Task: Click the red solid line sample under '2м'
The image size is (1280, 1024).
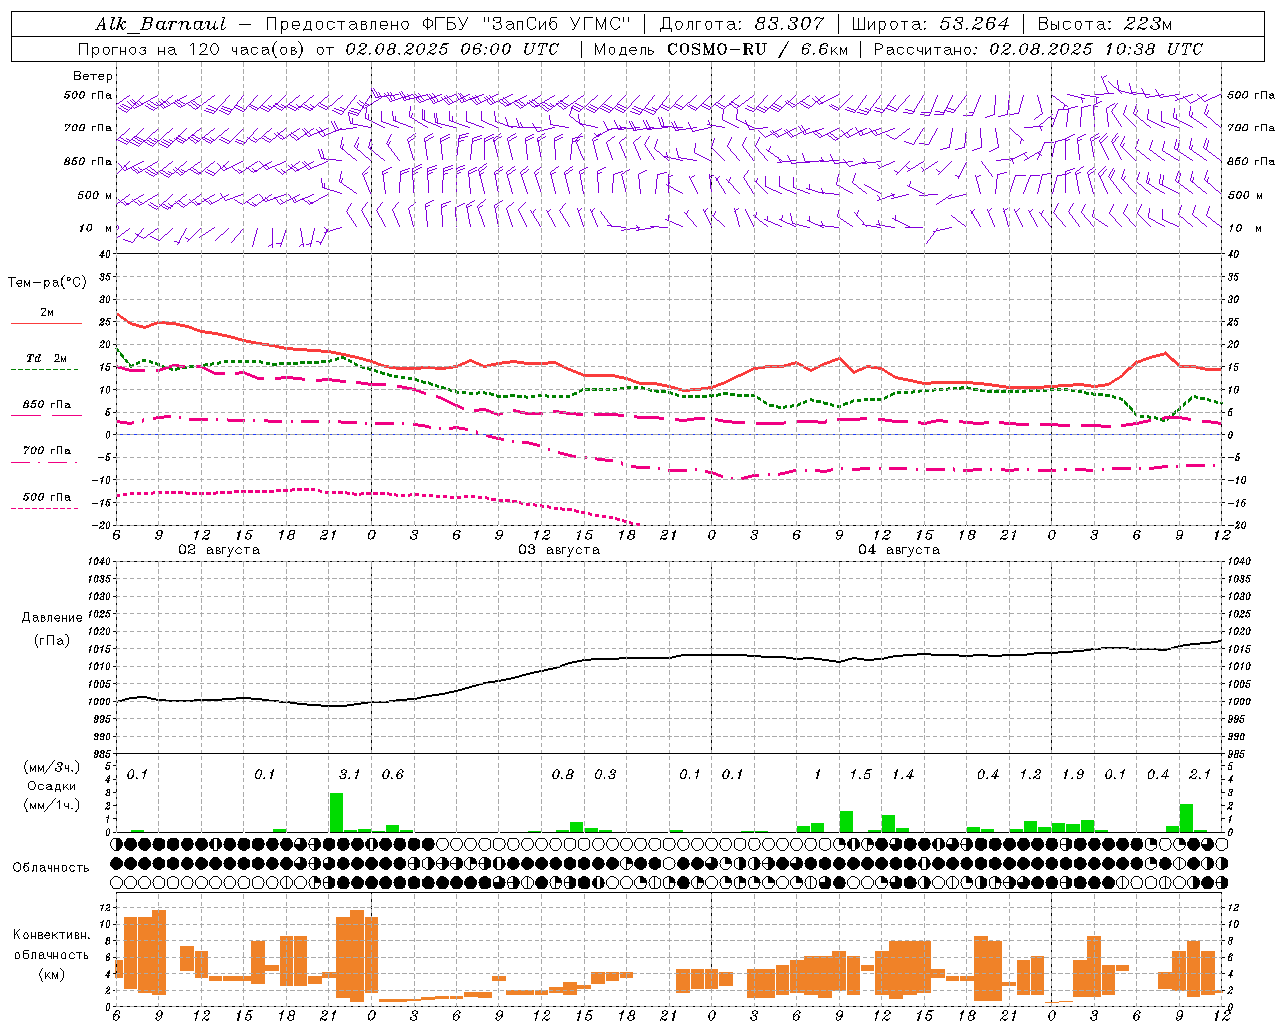Action: (x=46, y=324)
